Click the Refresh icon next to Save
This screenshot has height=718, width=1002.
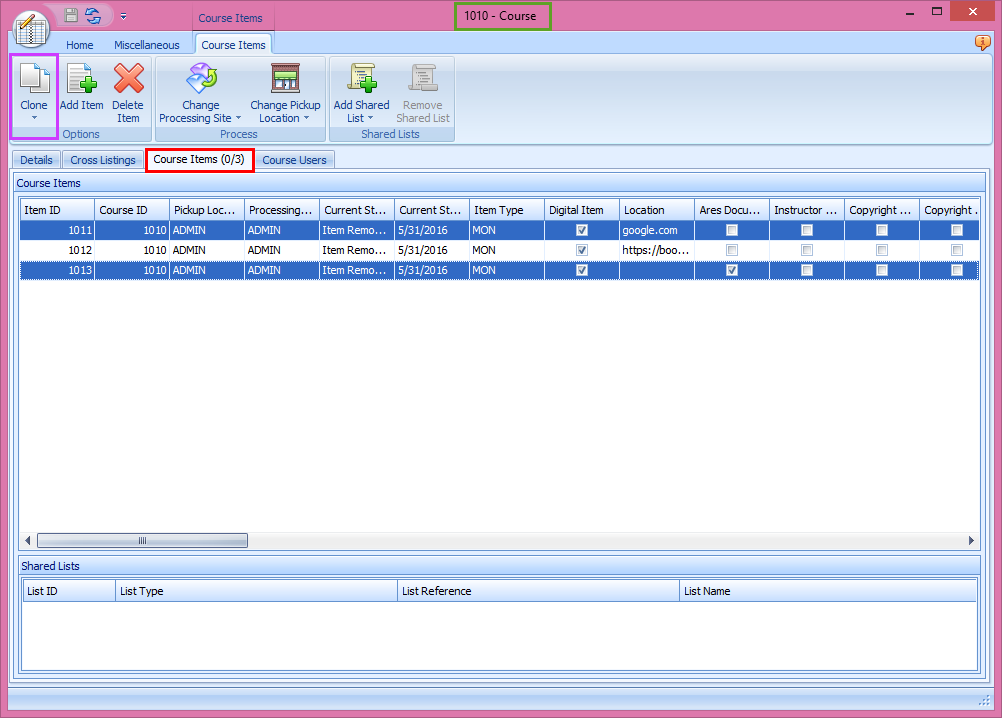click(91, 15)
